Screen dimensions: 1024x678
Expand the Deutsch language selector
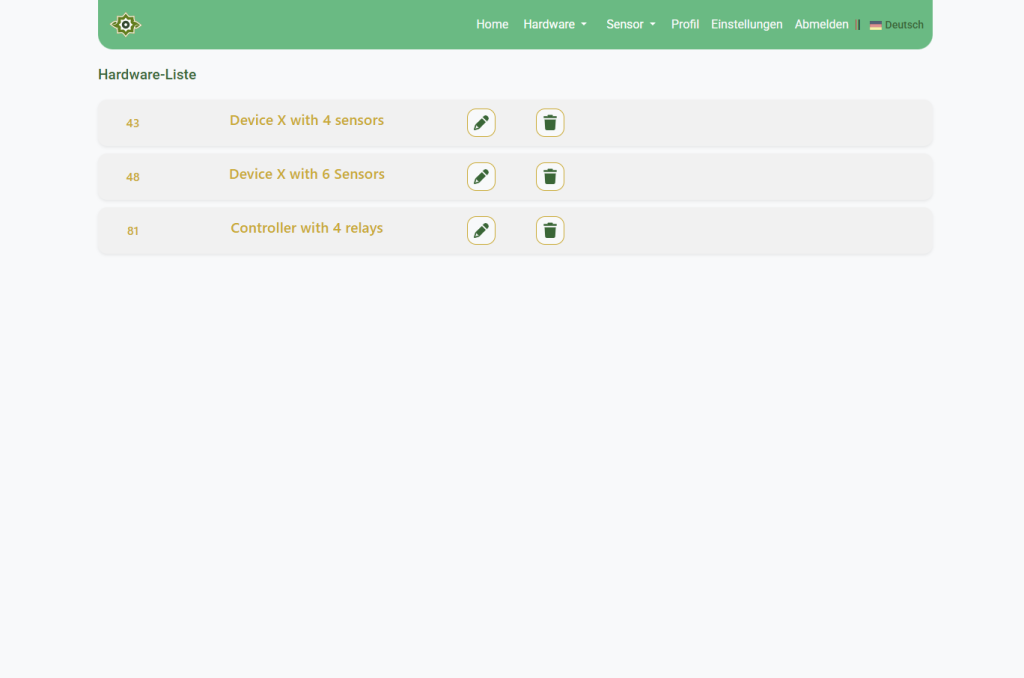click(x=897, y=25)
